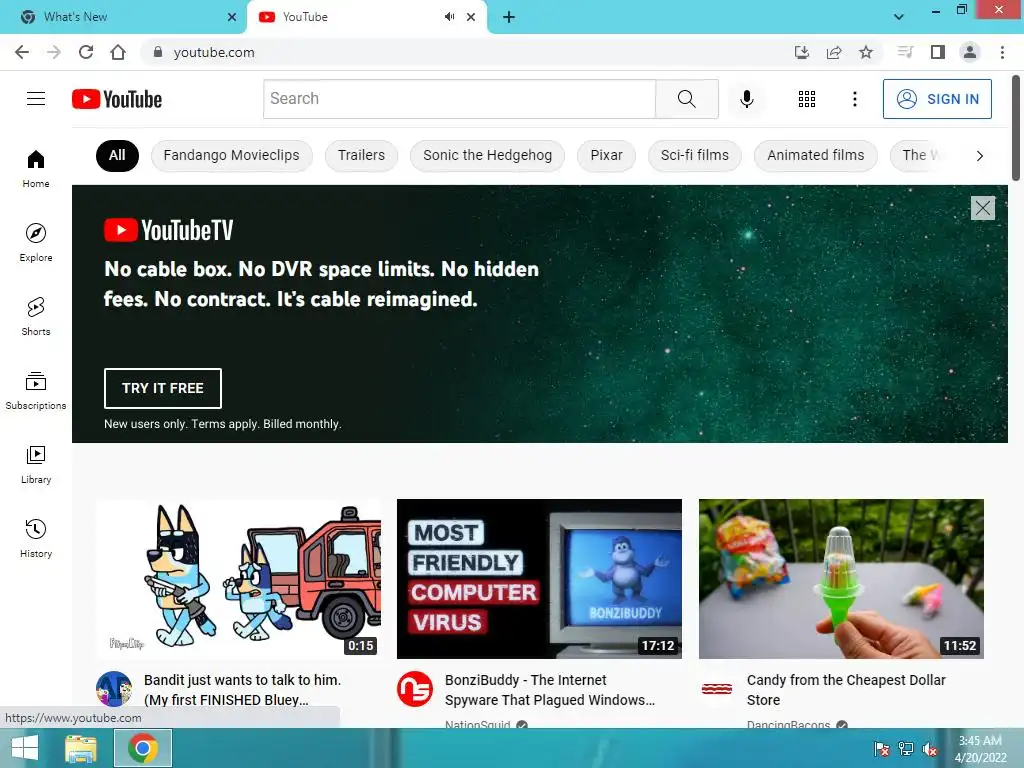Select the Animated films chip
Image resolution: width=1024 pixels, height=768 pixels.
pyautogui.click(x=815, y=155)
